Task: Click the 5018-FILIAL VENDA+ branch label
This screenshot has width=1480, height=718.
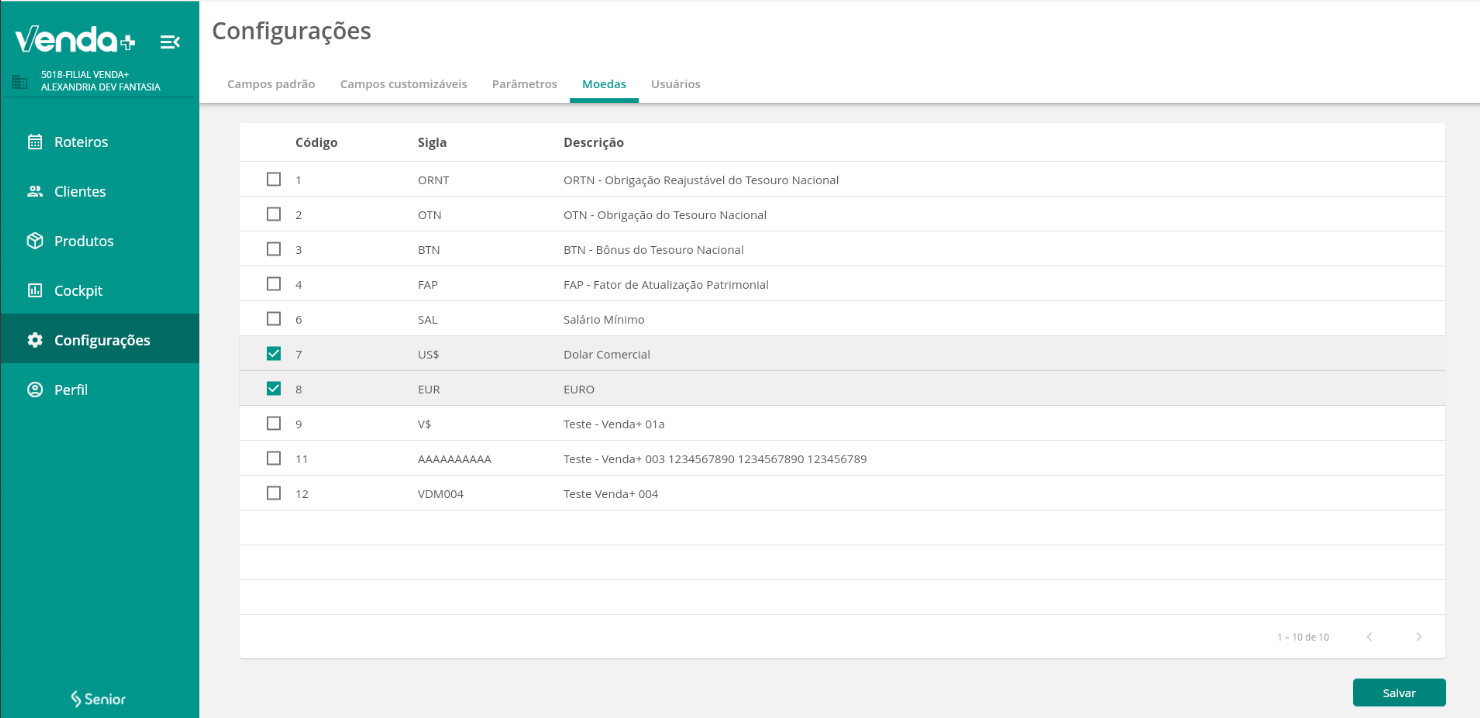Action: 100,81
